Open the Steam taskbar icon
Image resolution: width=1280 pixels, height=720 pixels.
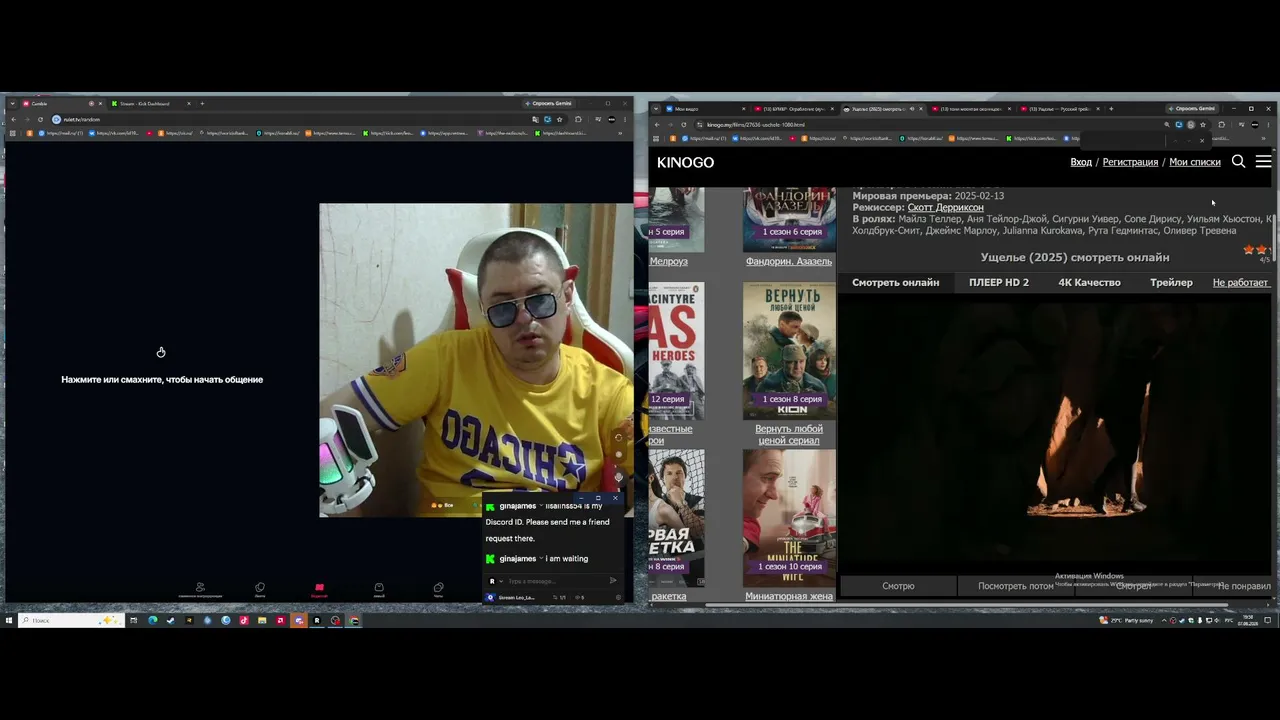coord(171,620)
